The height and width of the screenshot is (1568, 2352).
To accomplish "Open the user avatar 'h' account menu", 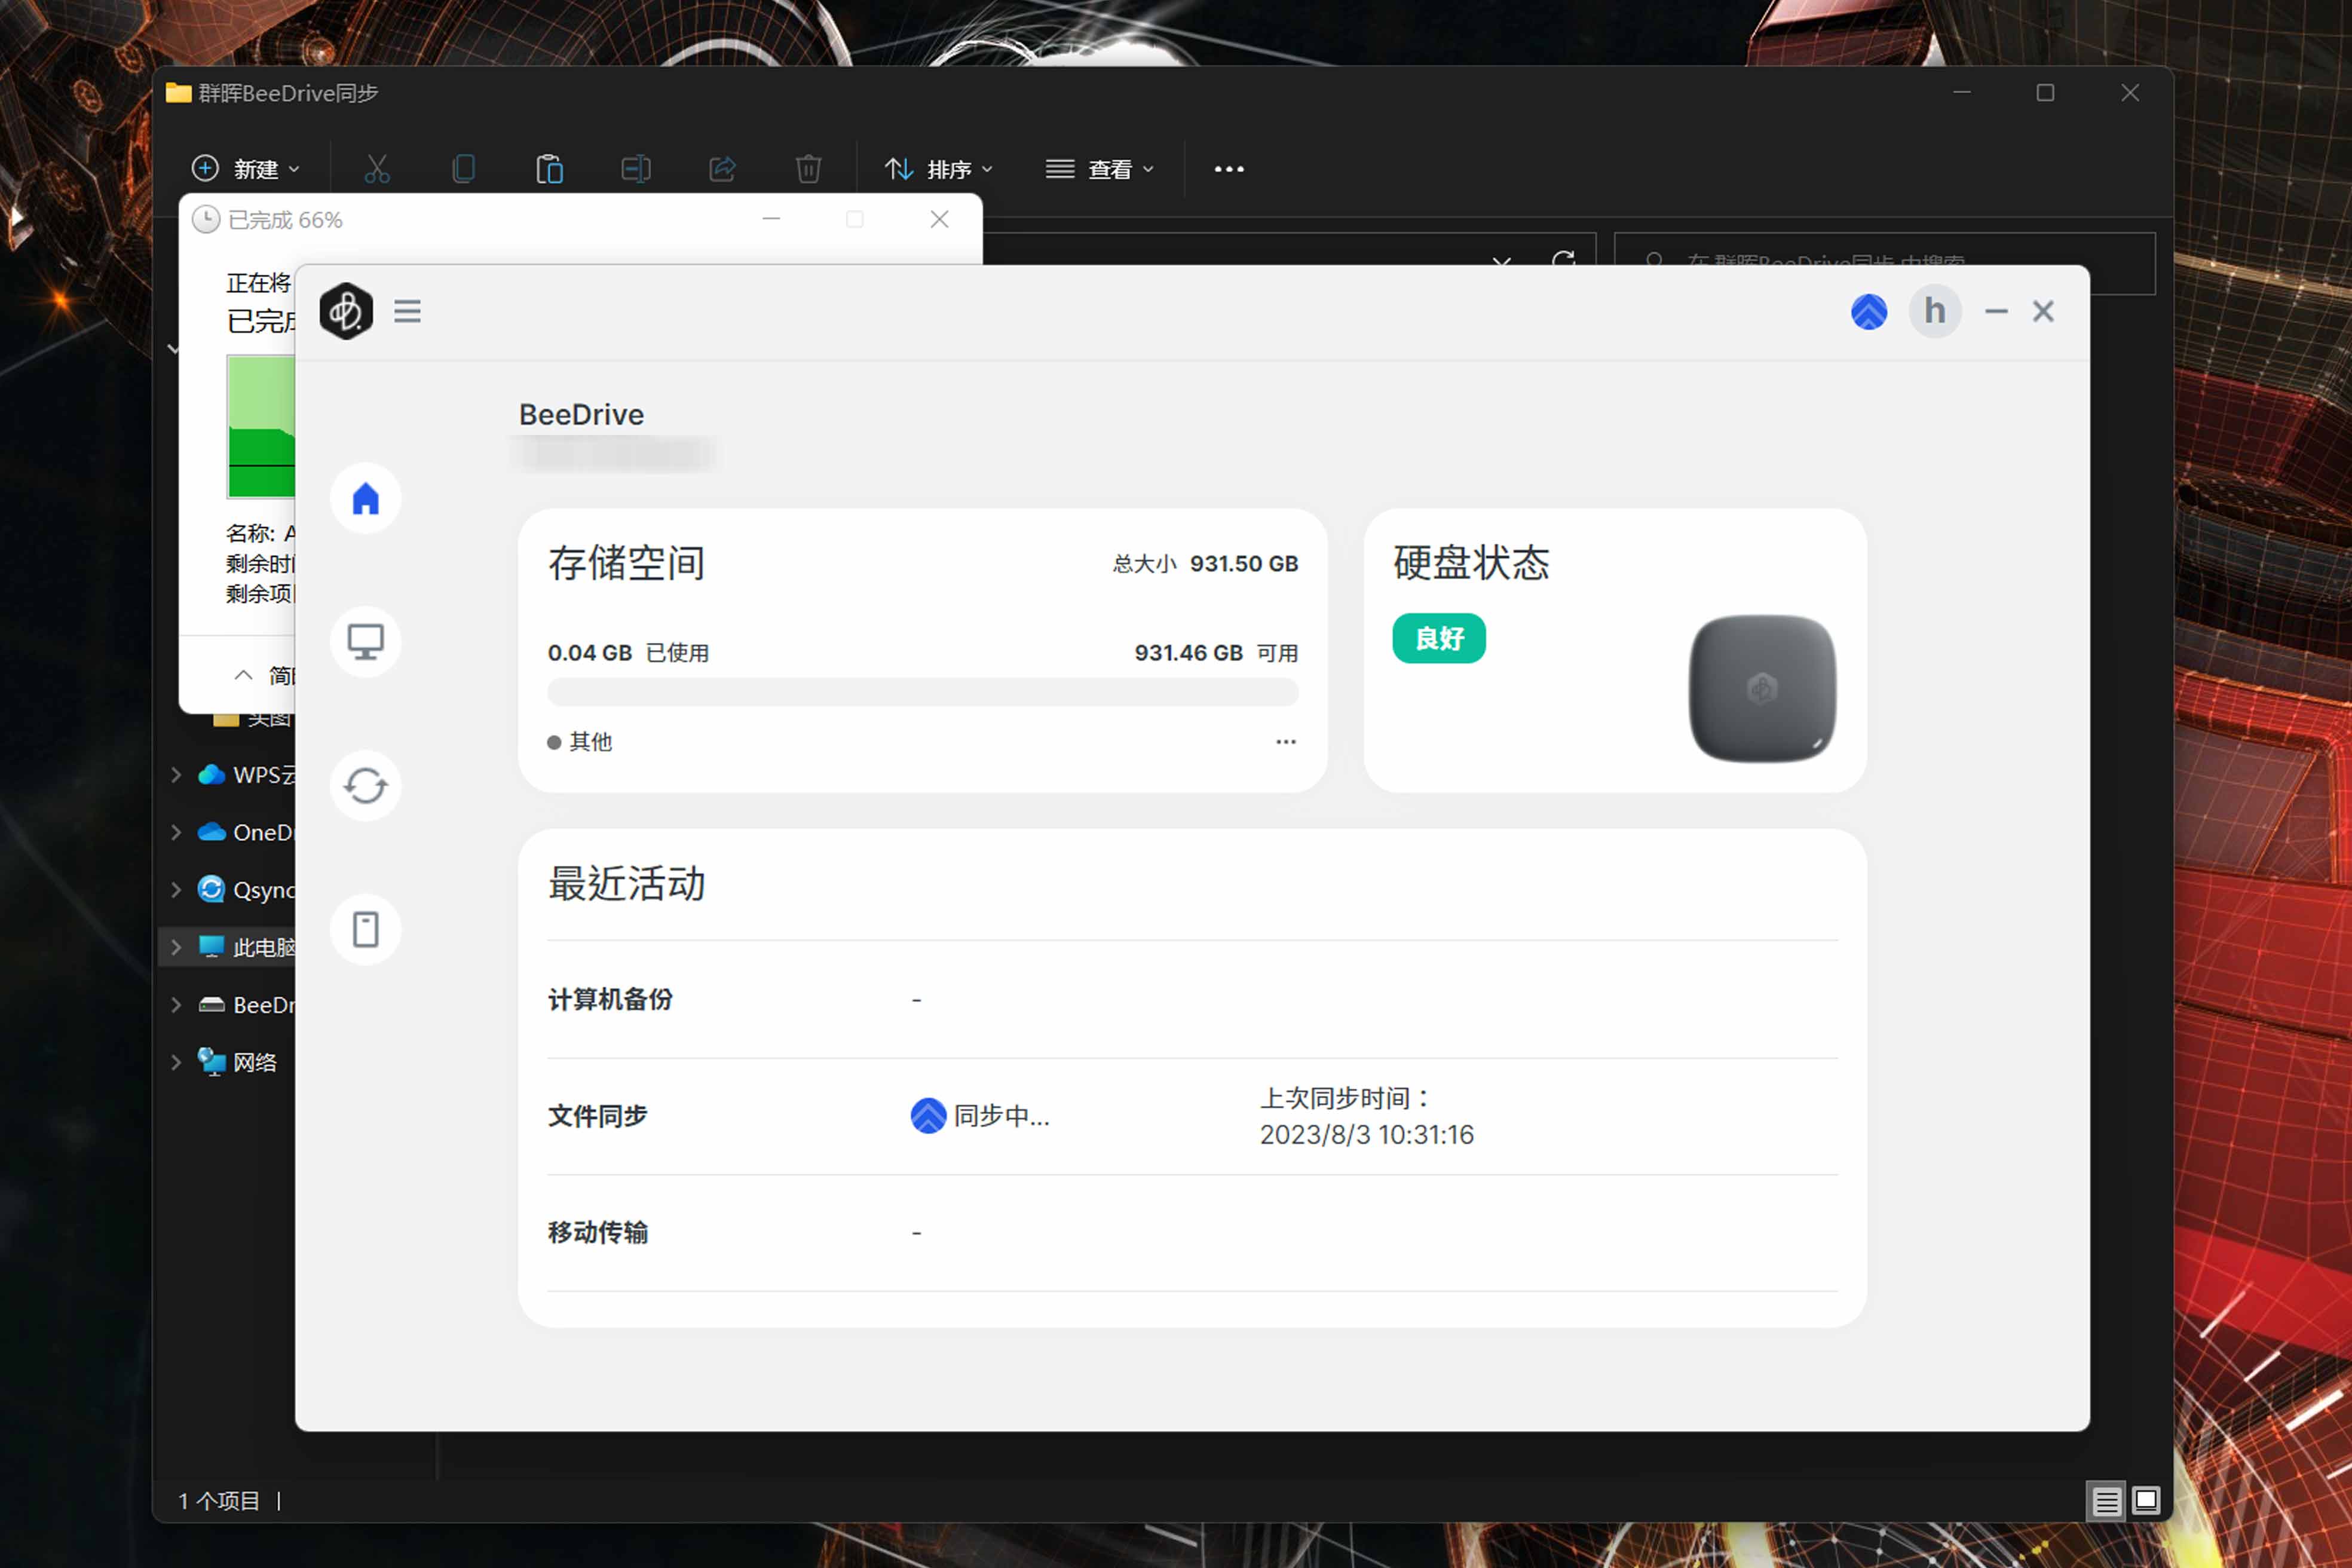I will [x=1934, y=311].
